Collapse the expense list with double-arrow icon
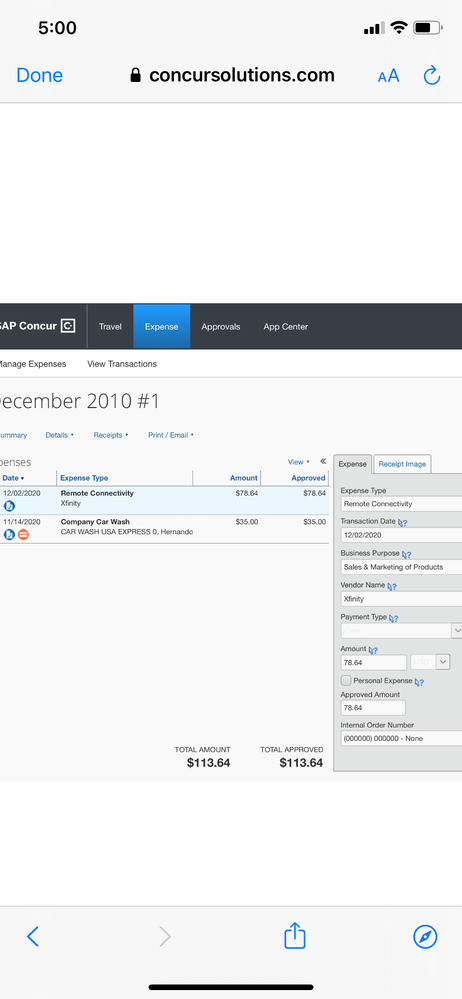Screen dimensions: 462x999 pyautogui.click(x=323, y=461)
